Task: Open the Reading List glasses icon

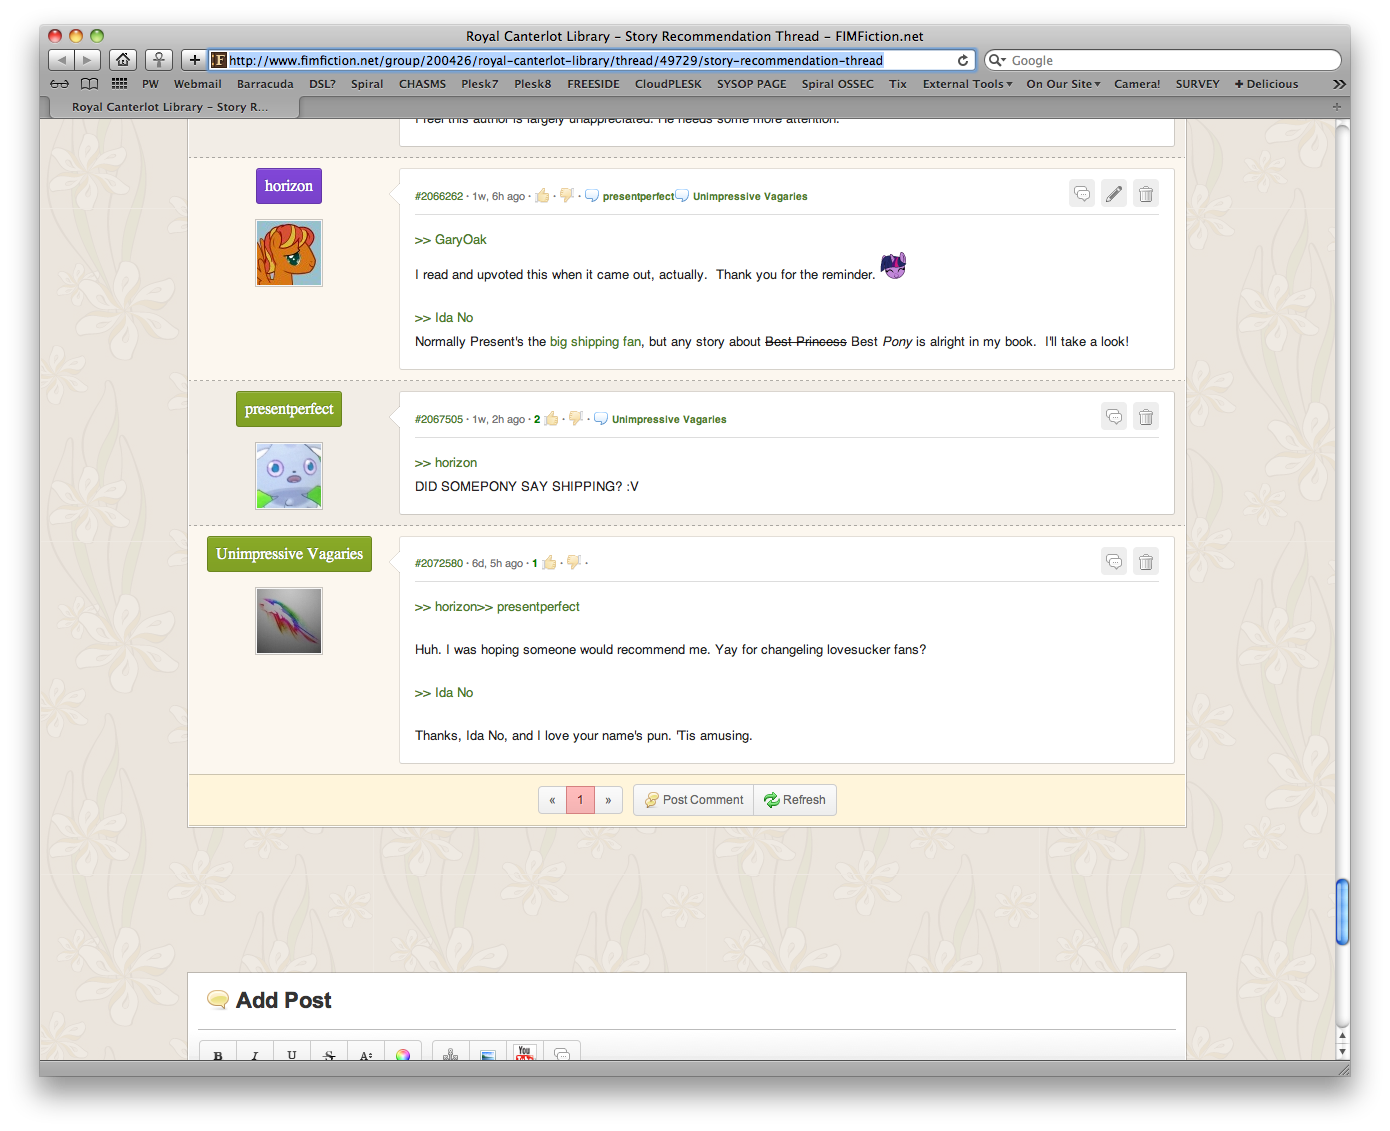Action: [x=60, y=84]
